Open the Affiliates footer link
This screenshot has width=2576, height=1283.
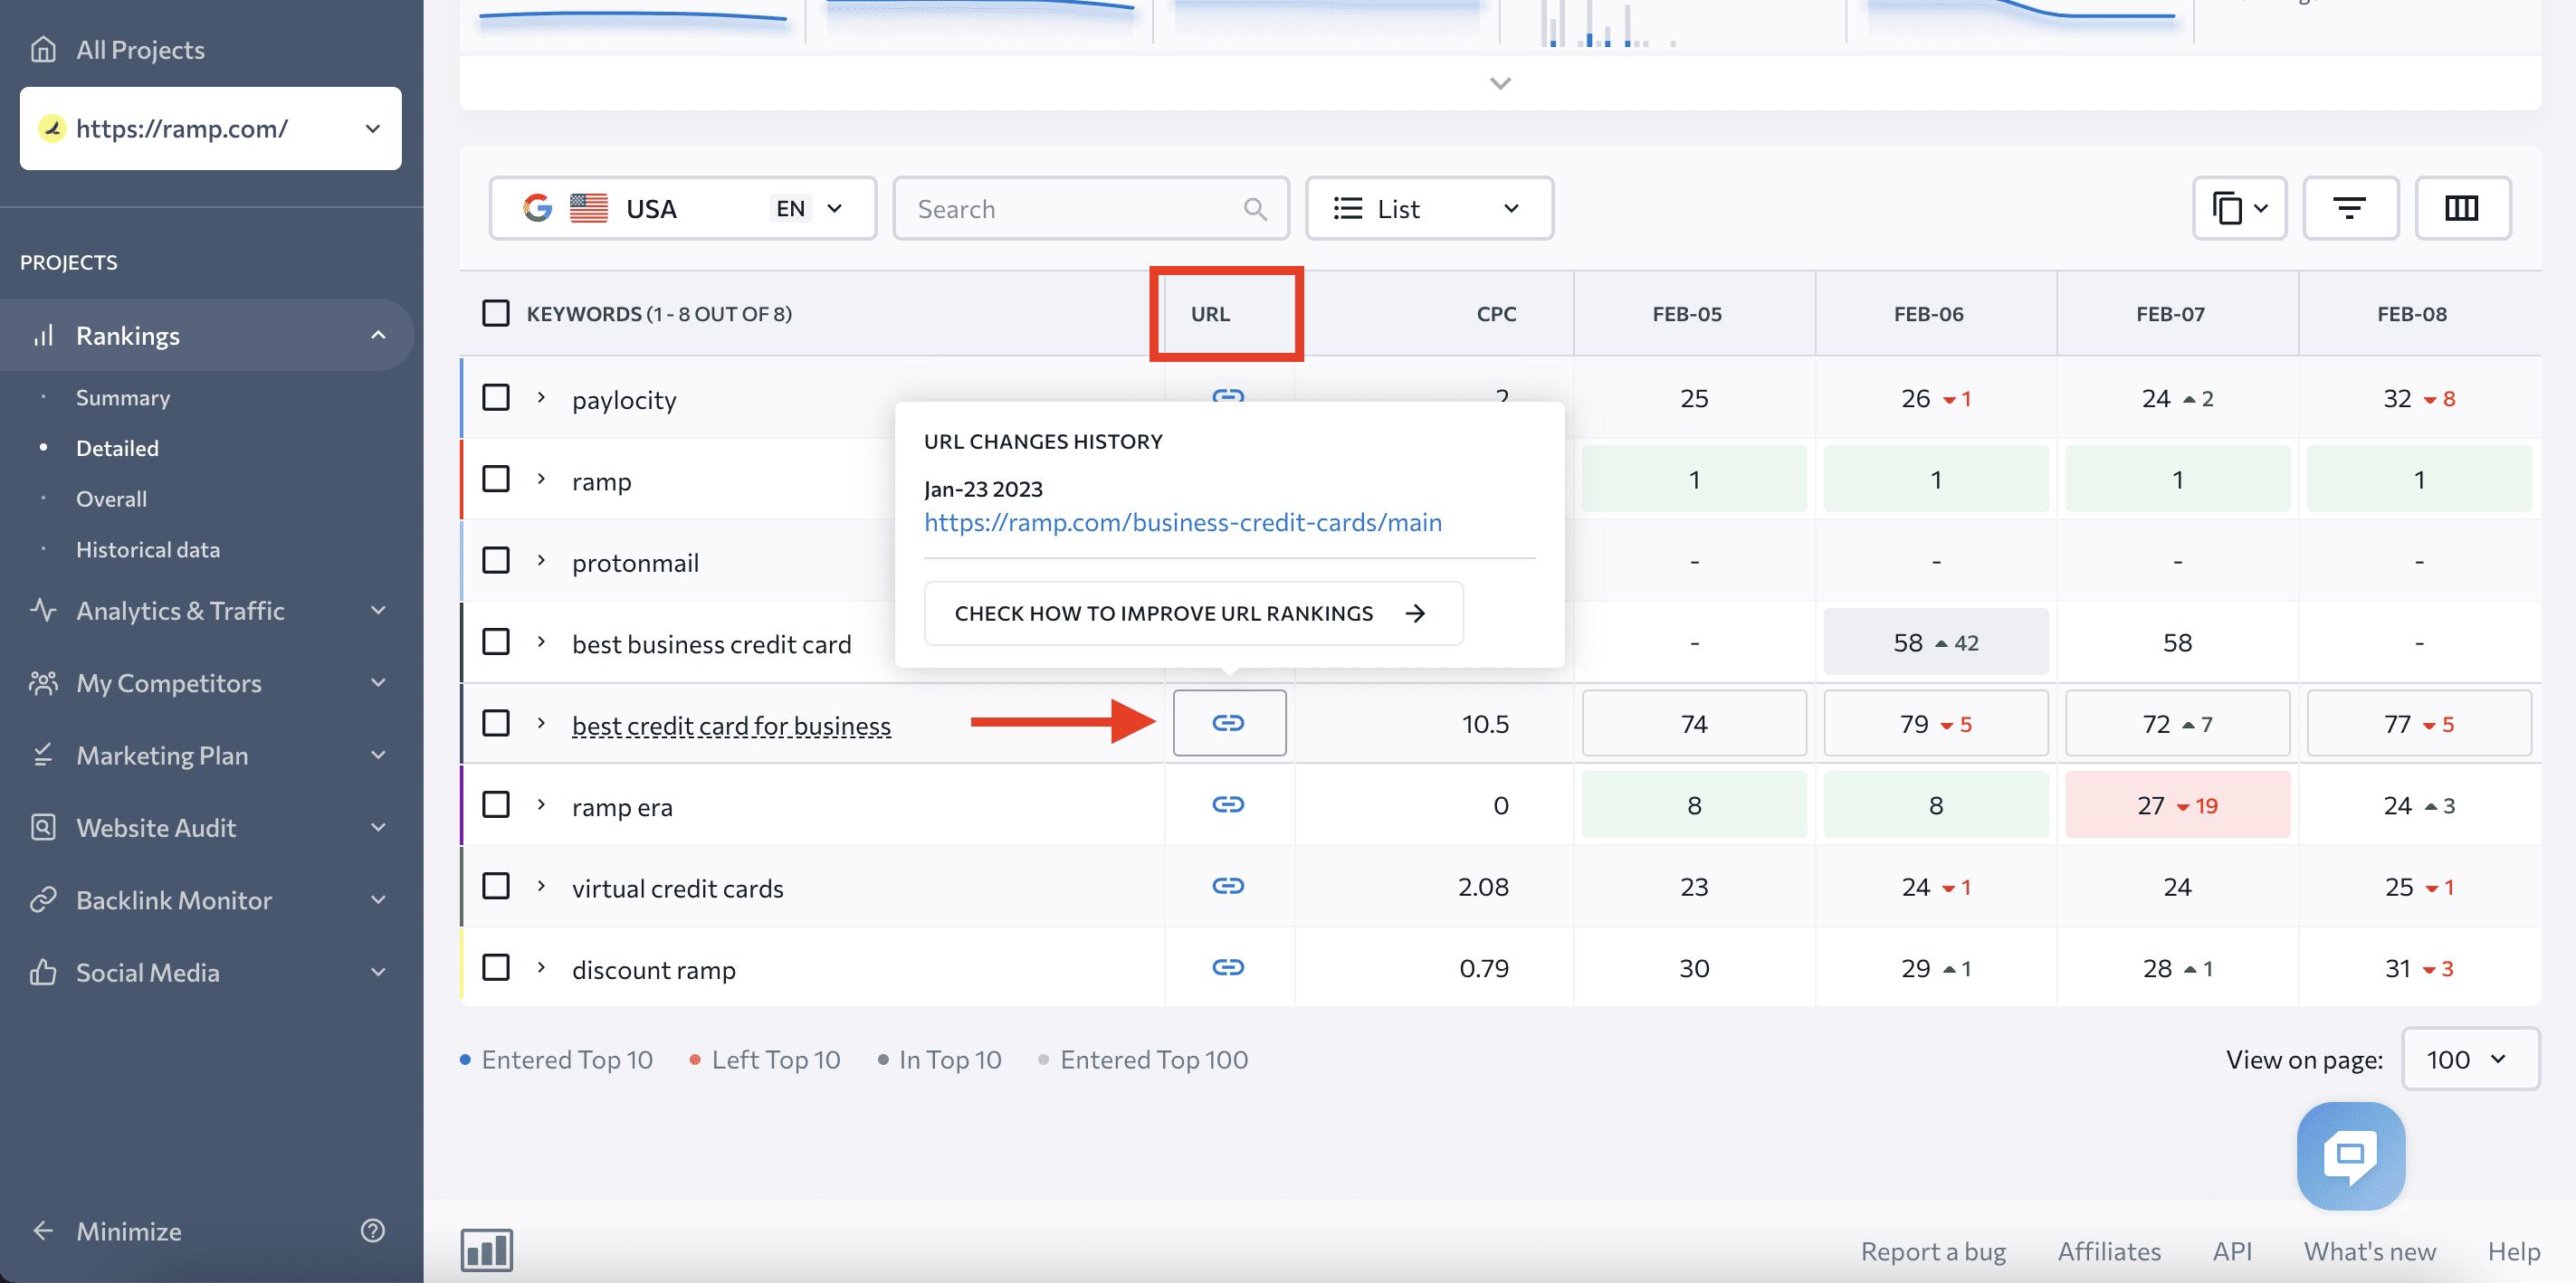(2109, 1251)
